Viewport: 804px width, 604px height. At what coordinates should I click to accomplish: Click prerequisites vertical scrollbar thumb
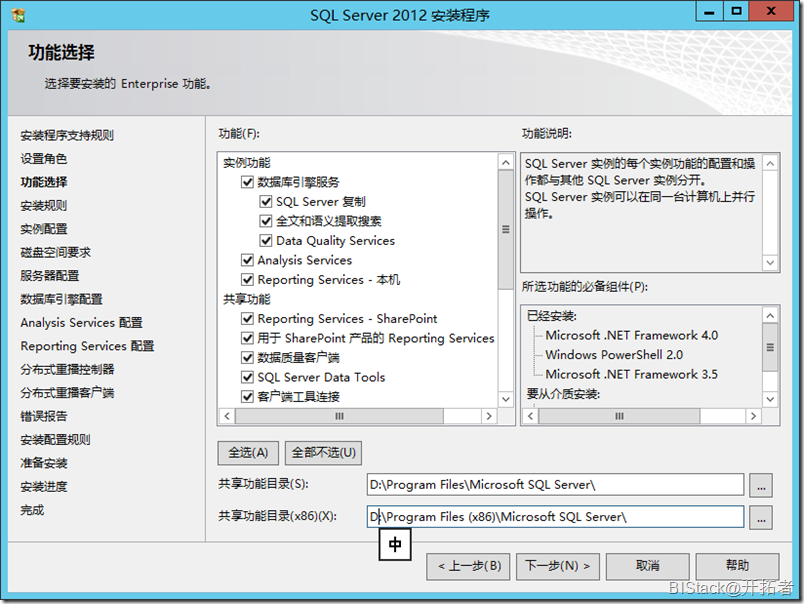coord(770,347)
